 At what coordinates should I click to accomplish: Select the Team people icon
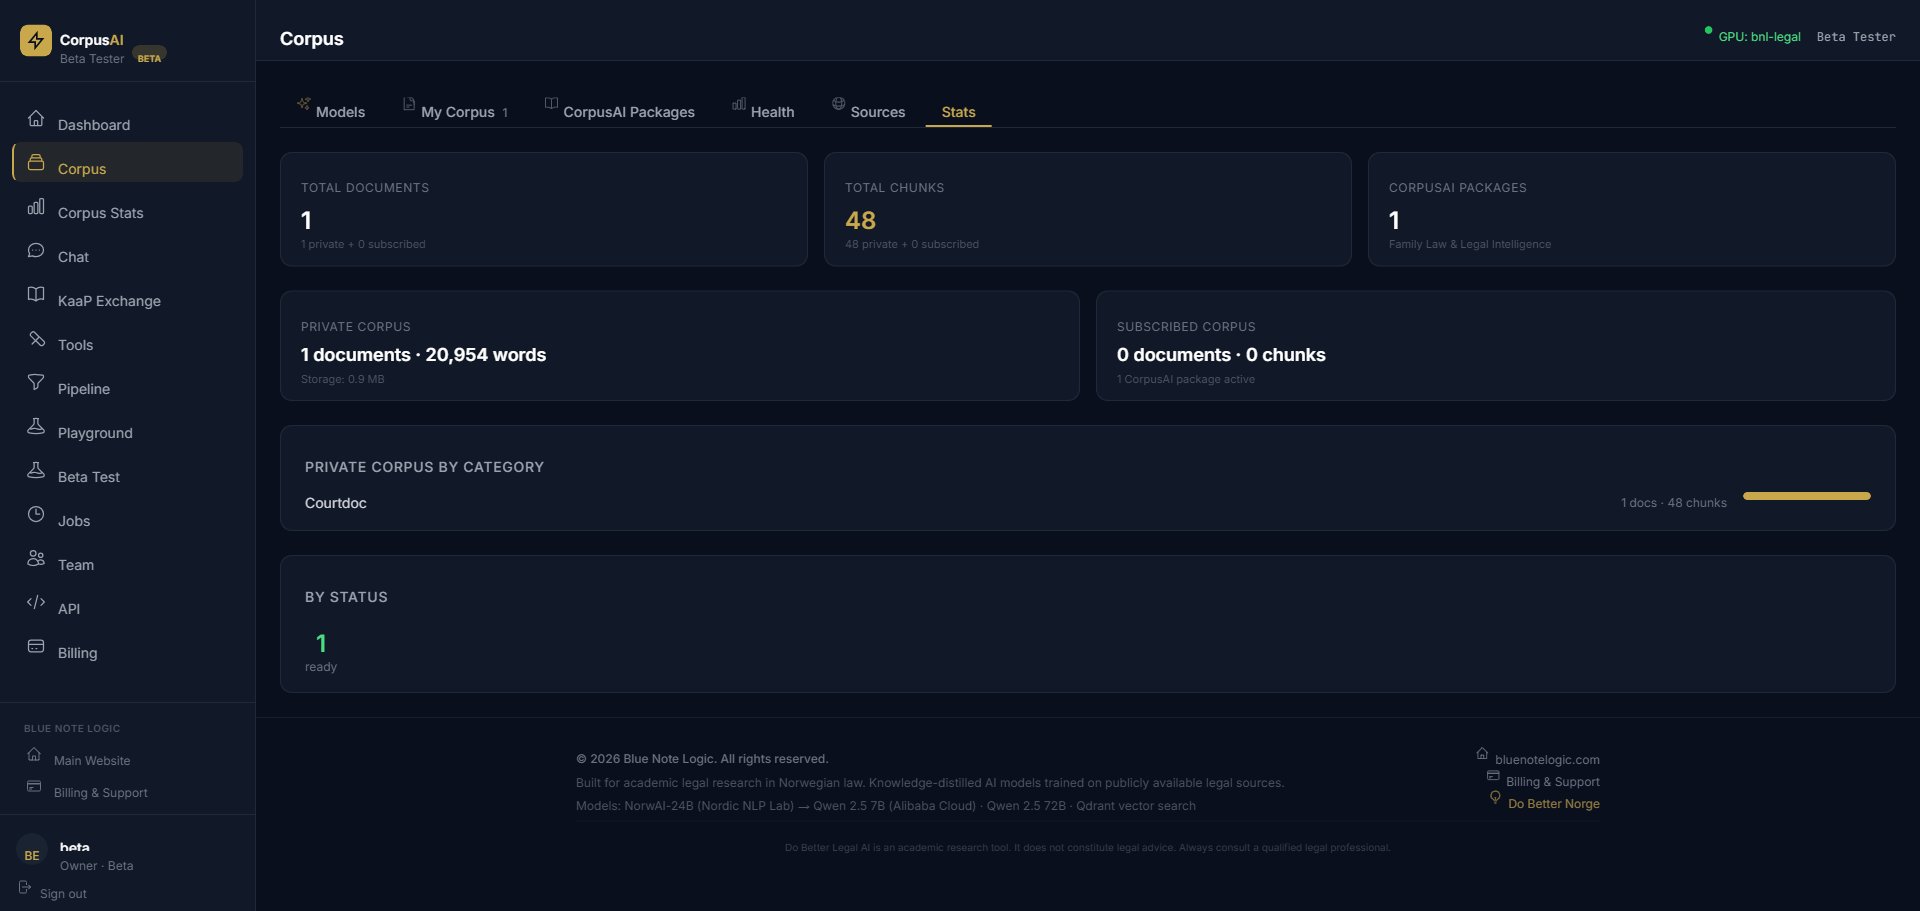click(36, 558)
